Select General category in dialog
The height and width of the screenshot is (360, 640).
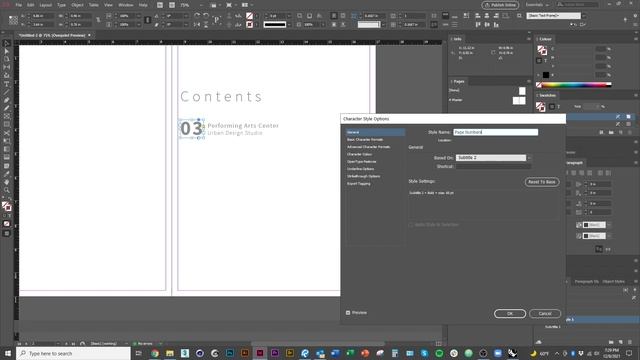375,132
